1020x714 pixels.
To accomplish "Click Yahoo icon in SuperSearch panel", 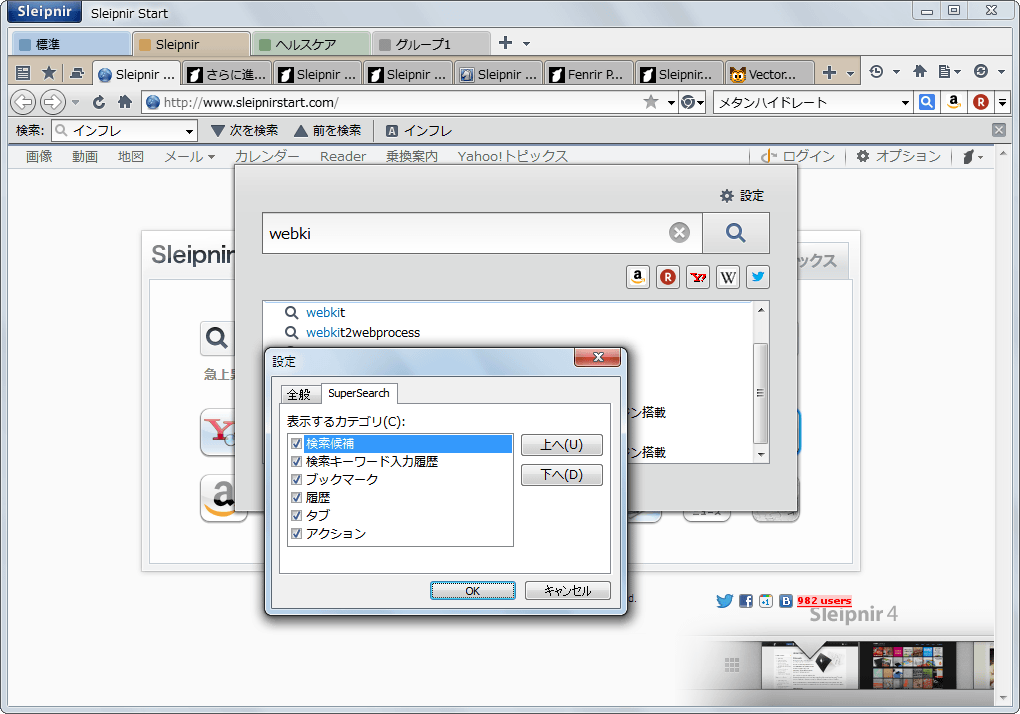I will point(698,277).
